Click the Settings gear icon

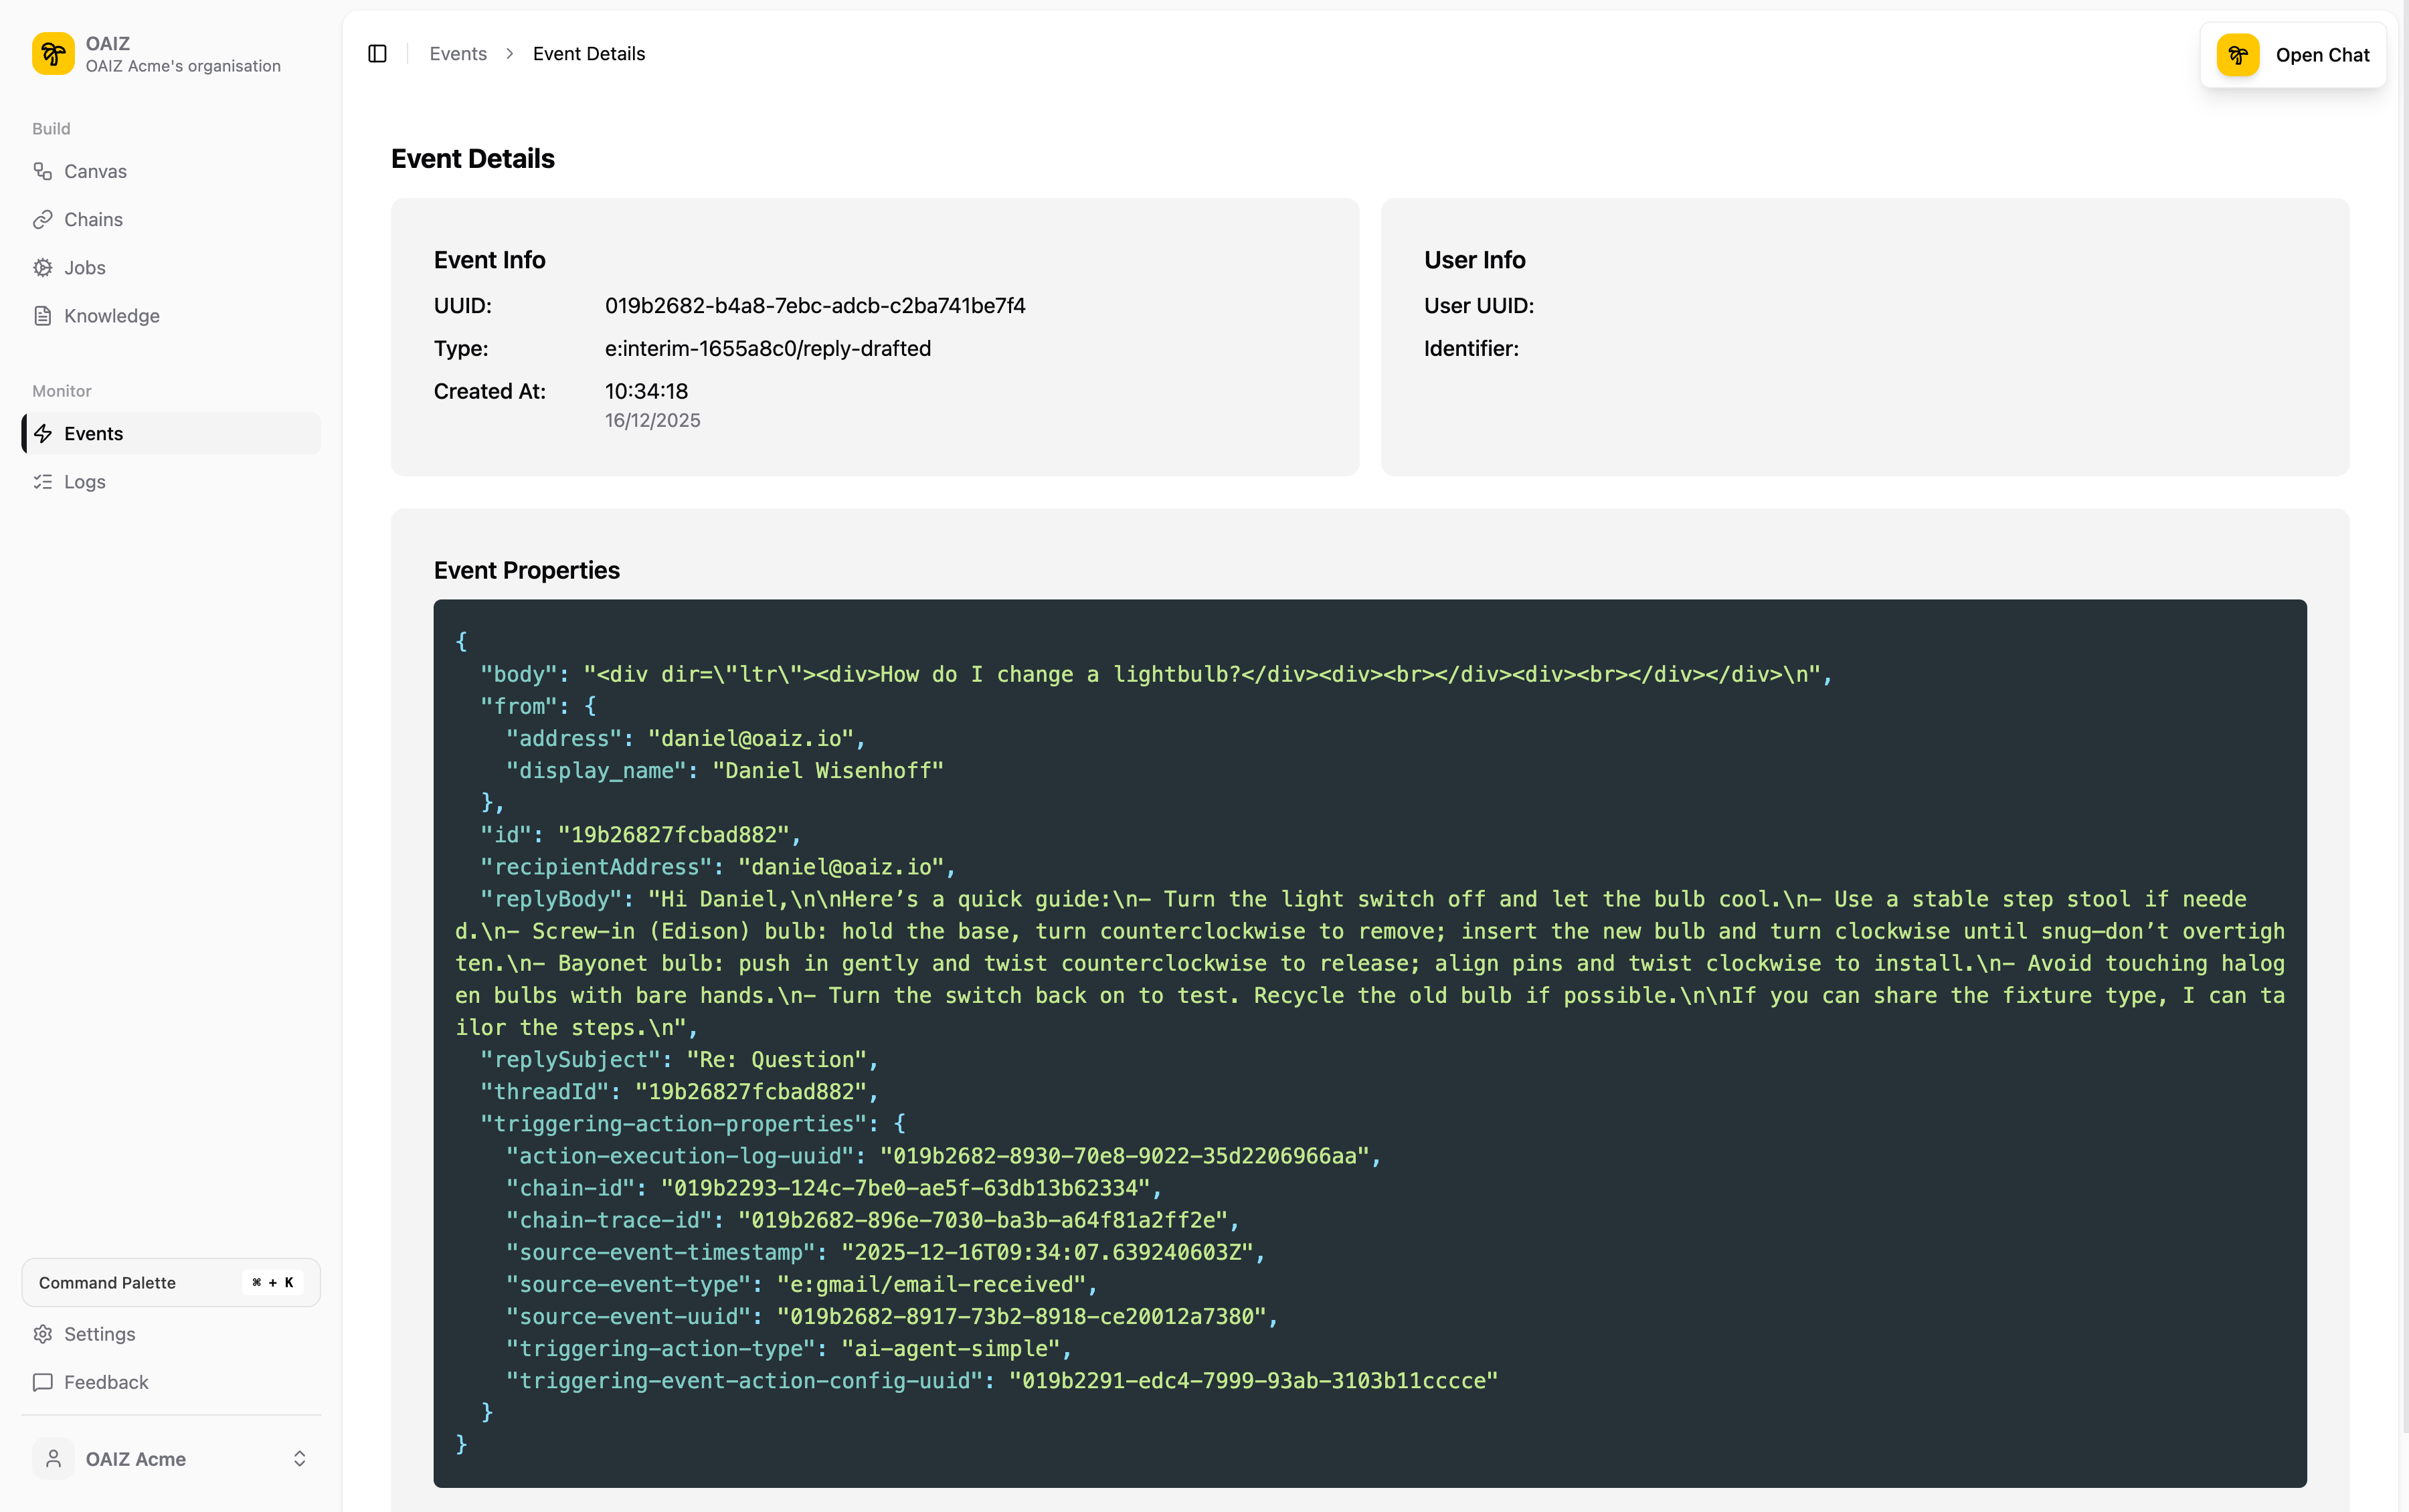pyautogui.click(x=43, y=1334)
